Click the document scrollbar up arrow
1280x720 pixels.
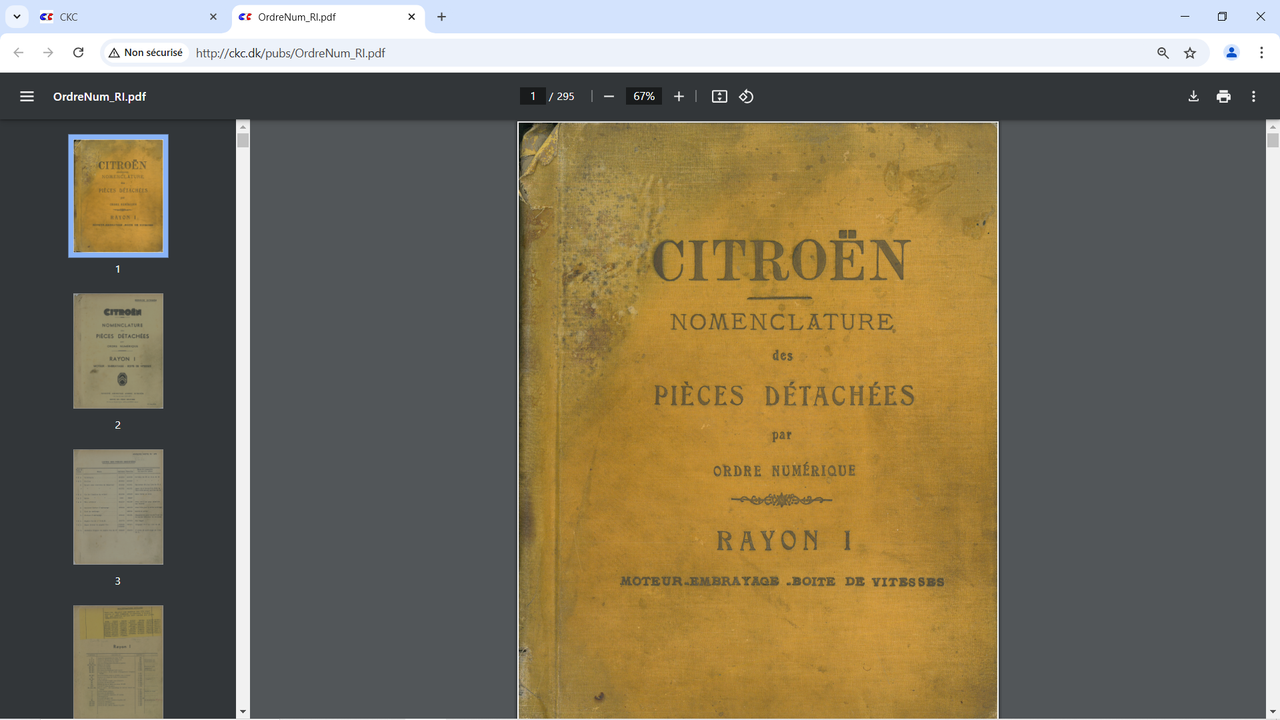pyautogui.click(x=1273, y=127)
